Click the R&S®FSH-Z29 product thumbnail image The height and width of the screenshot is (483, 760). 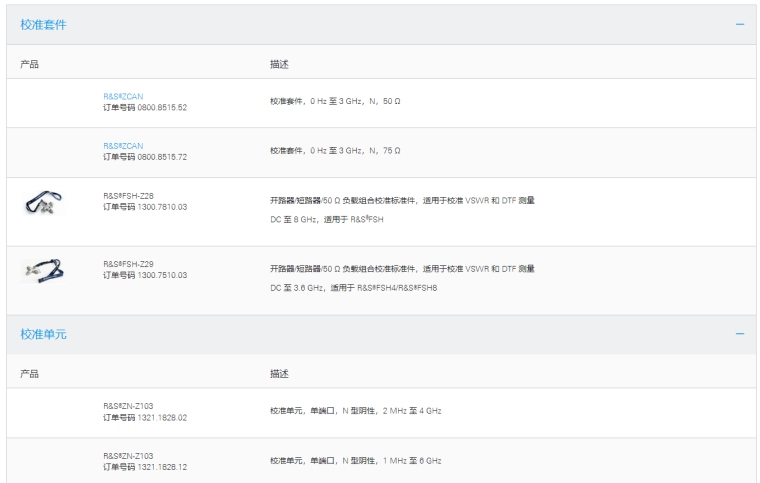coord(43,271)
